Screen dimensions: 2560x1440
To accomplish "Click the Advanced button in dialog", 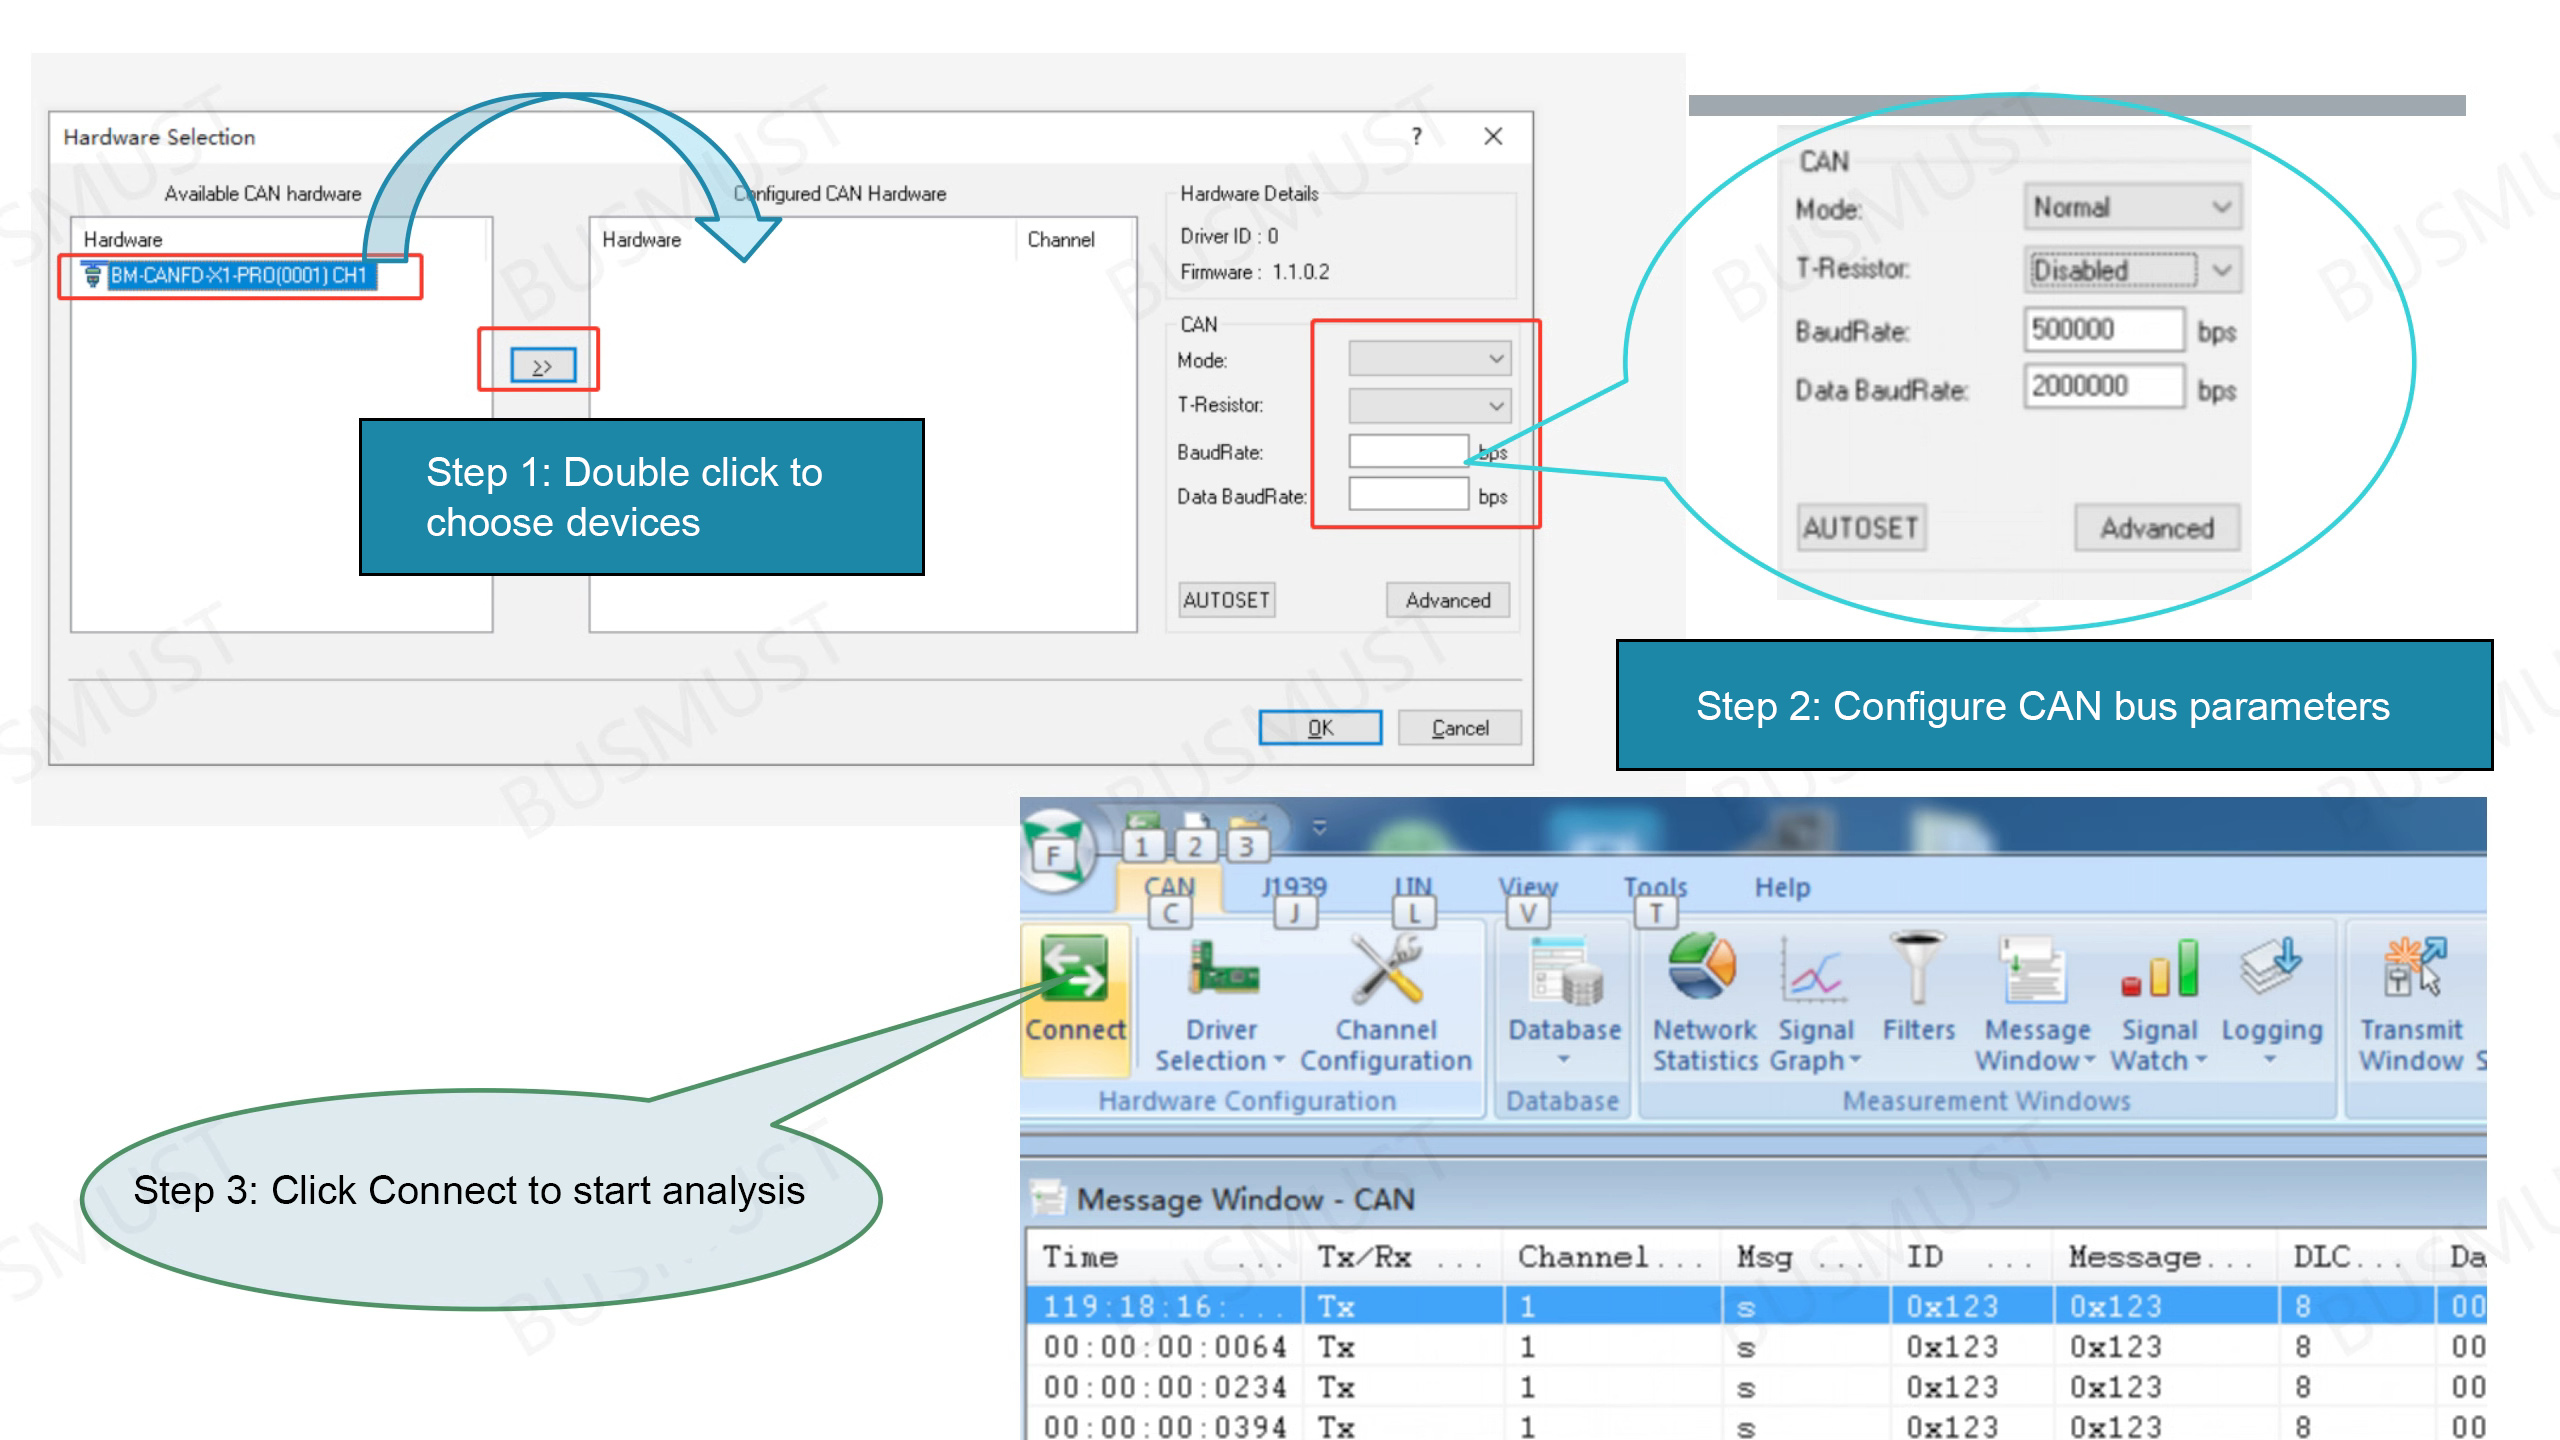I will point(1447,600).
